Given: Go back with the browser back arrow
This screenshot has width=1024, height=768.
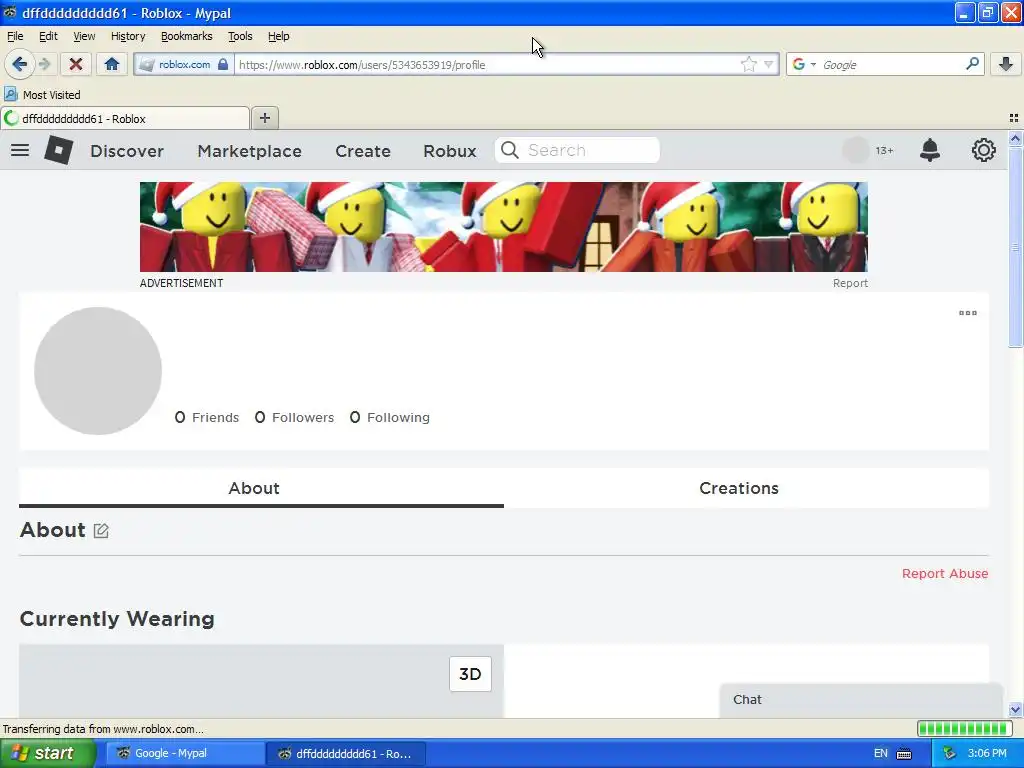Looking at the screenshot, I should coord(19,64).
